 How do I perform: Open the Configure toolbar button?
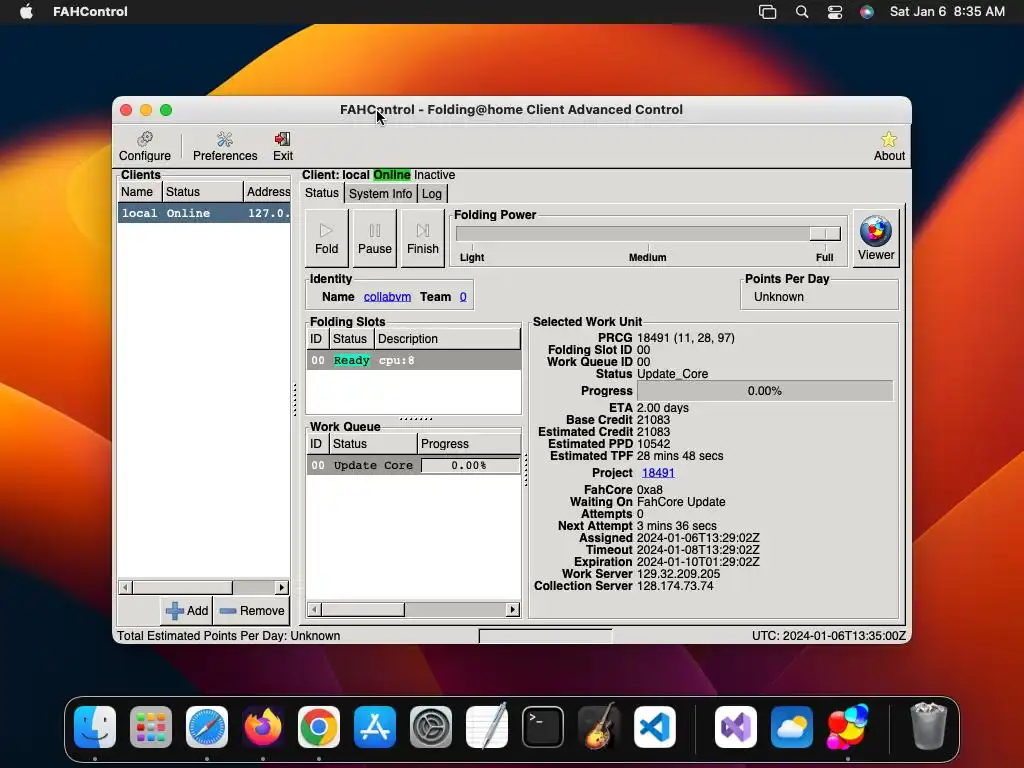click(144, 146)
